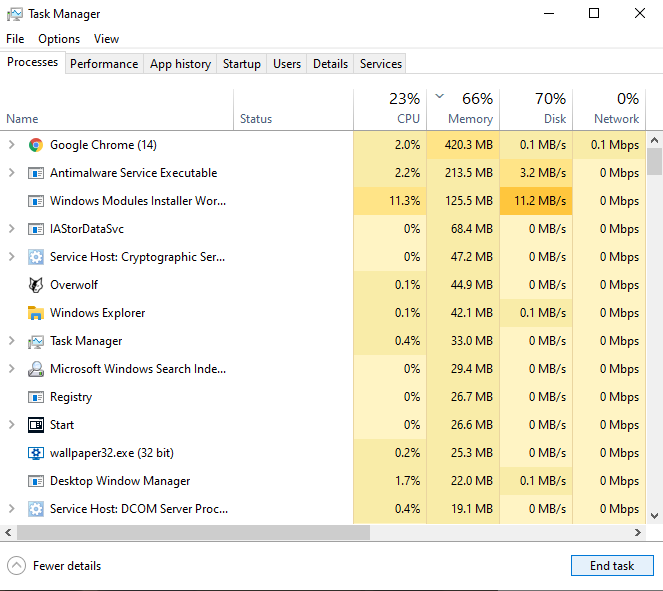Click the 420.3 MB memory cell
663x591 pixels.
point(463,145)
